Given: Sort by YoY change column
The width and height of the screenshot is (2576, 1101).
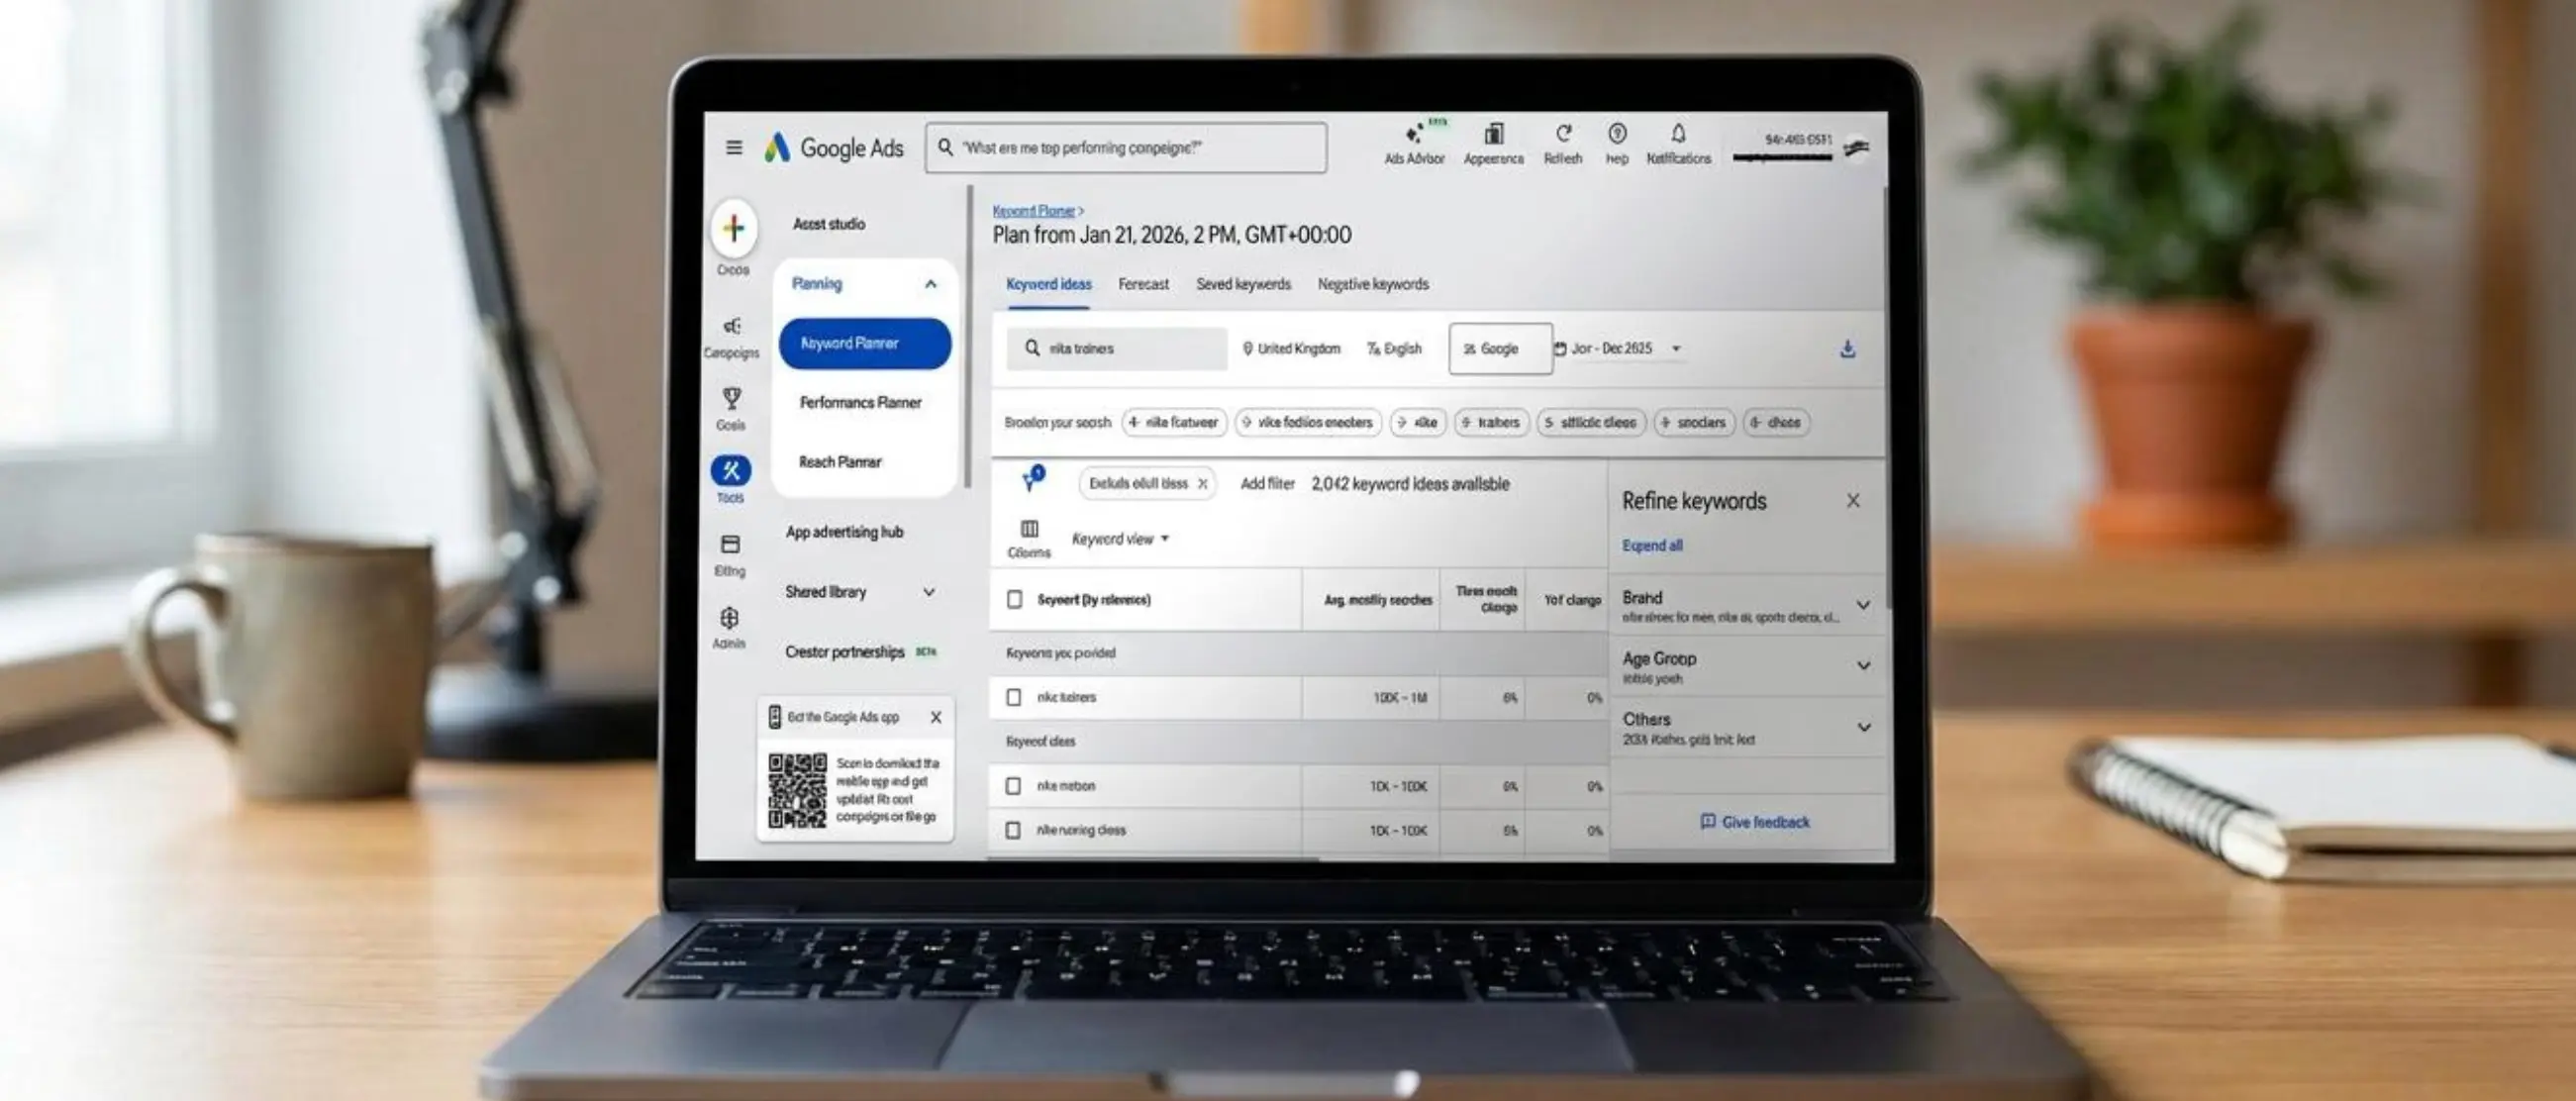Looking at the screenshot, I should [1572, 600].
